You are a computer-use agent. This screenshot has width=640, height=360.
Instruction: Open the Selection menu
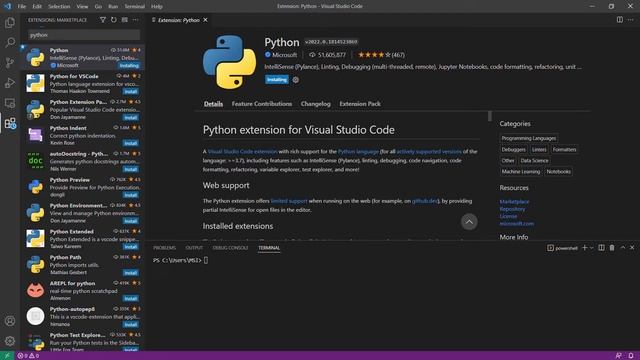(59, 7)
